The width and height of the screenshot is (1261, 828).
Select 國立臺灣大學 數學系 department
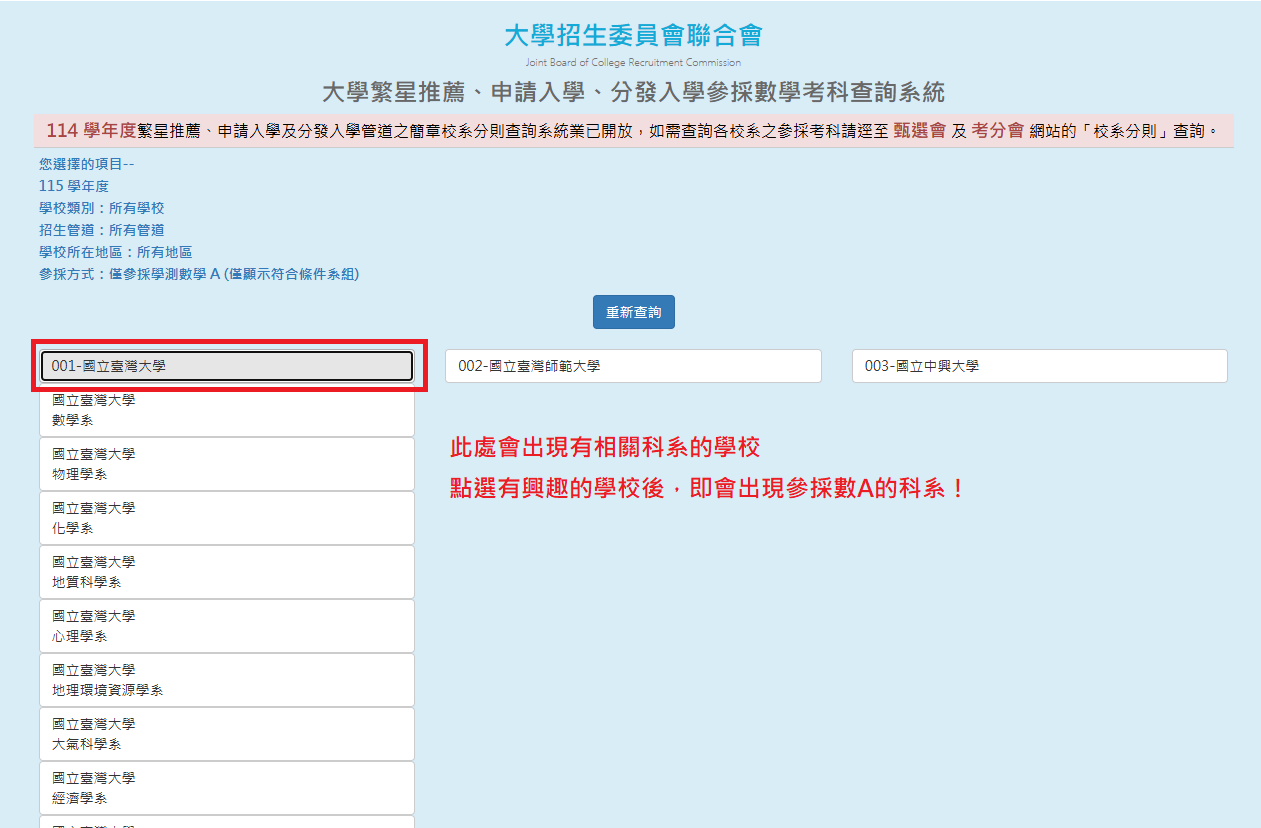point(226,410)
